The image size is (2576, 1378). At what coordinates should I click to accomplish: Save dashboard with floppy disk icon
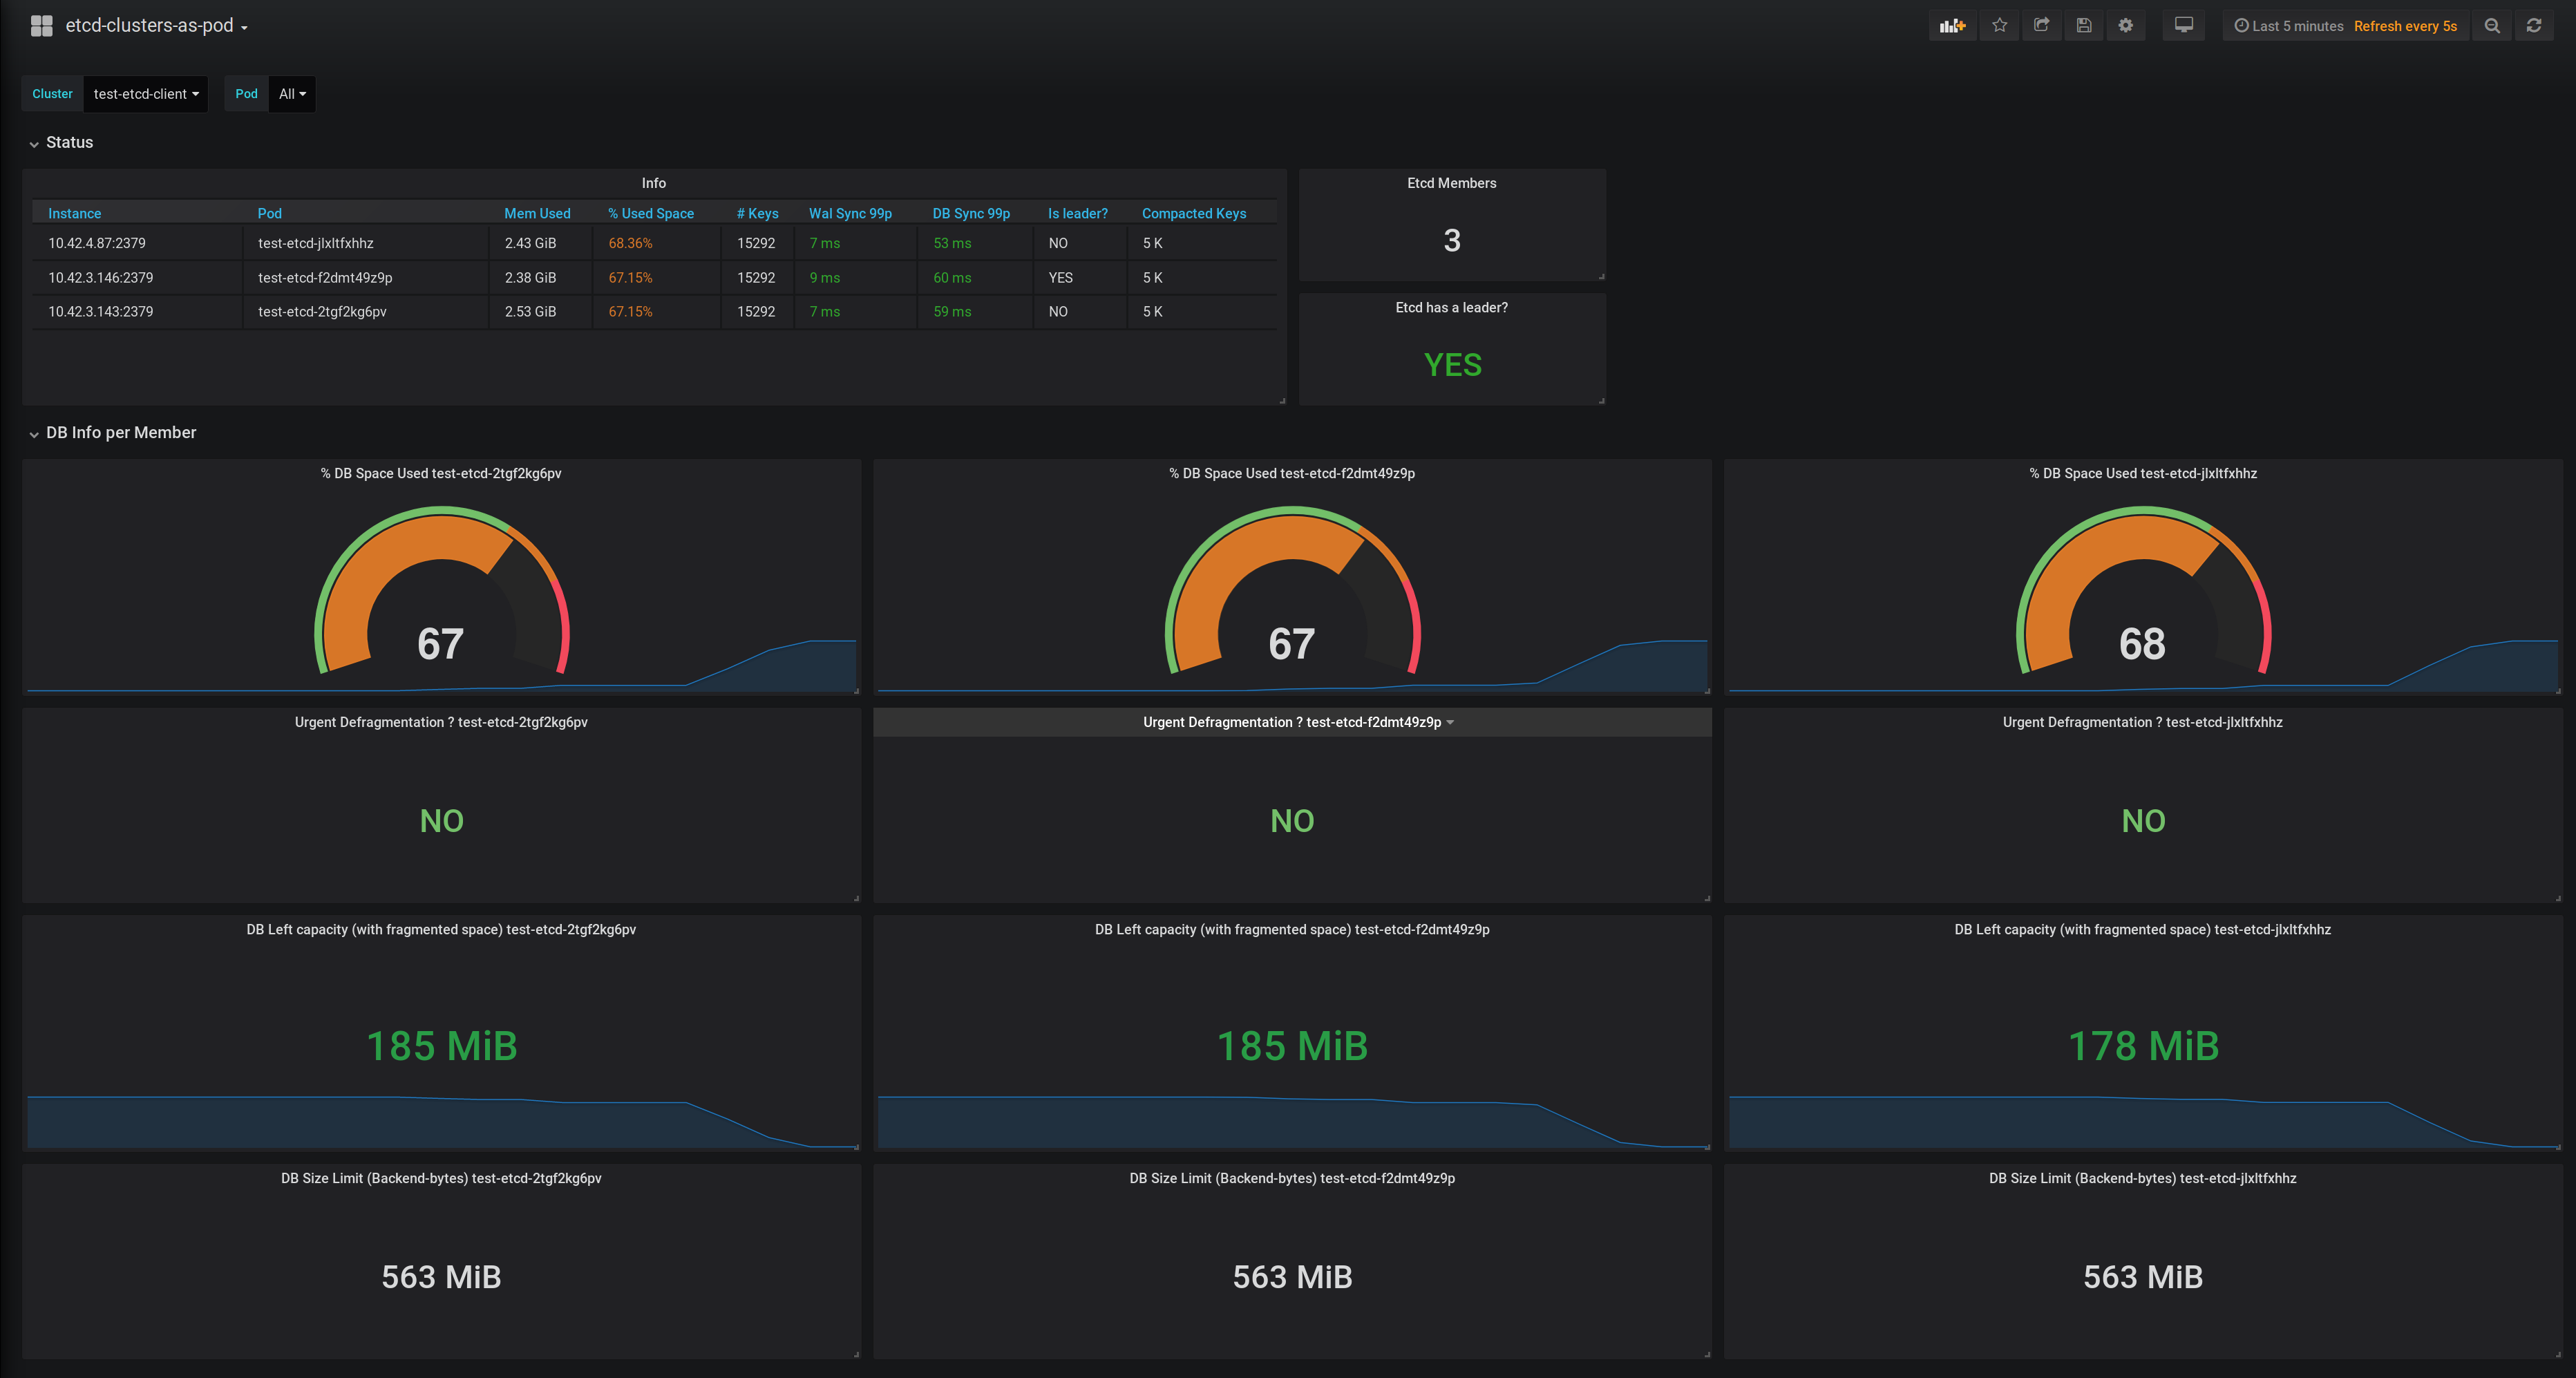click(x=2083, y=26)
